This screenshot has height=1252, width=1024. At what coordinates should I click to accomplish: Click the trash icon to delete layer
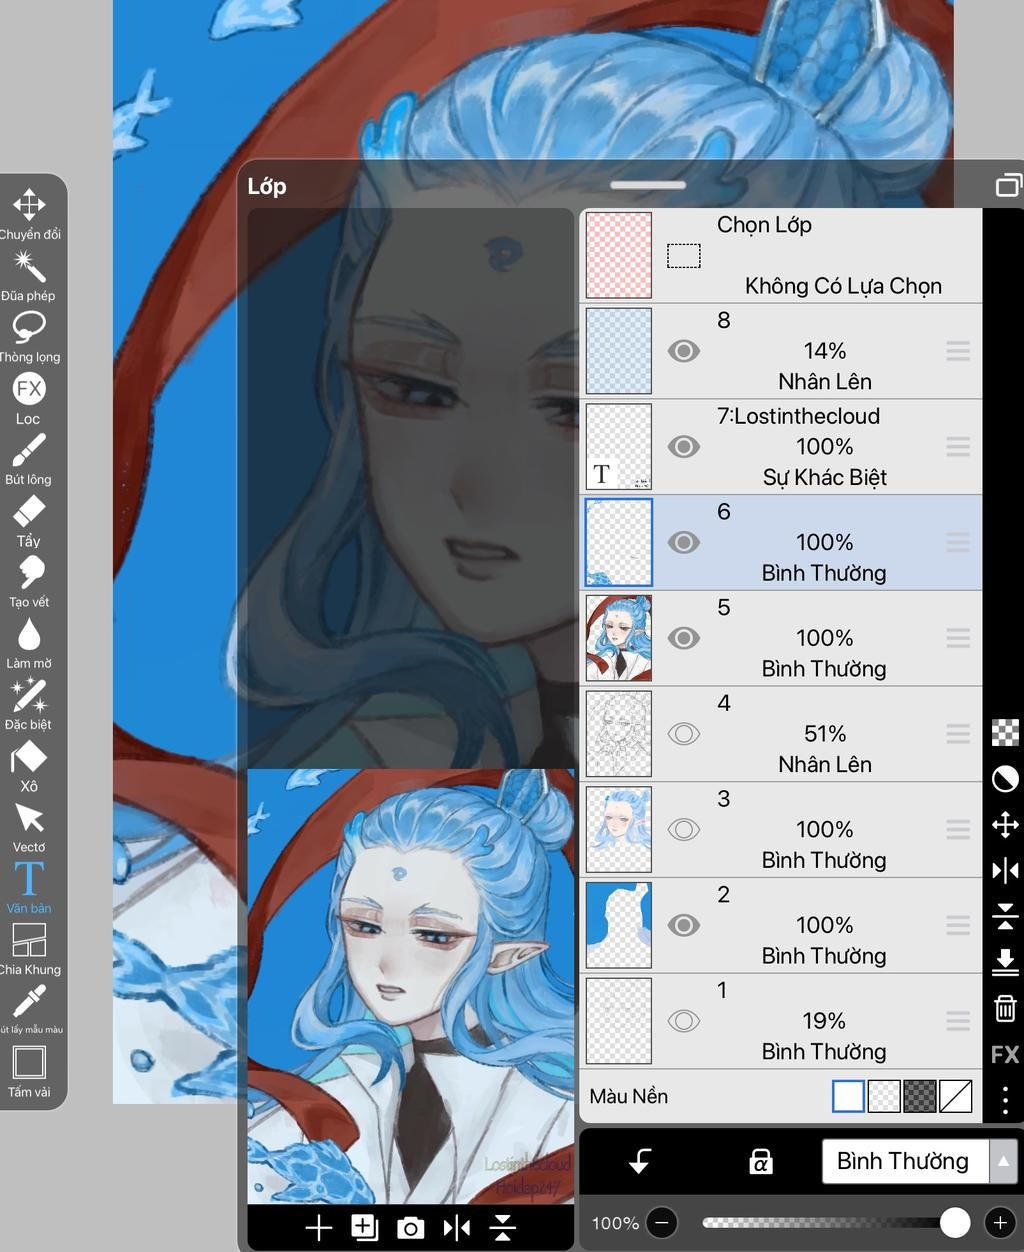pos(1005,1008)
